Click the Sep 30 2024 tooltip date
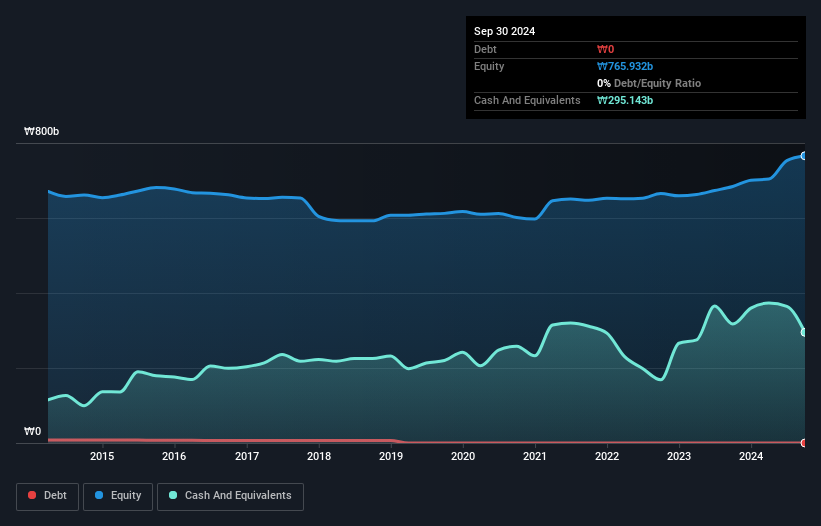Image resolution: width=821 pixels, height=526 pixels. coord(504,31)
